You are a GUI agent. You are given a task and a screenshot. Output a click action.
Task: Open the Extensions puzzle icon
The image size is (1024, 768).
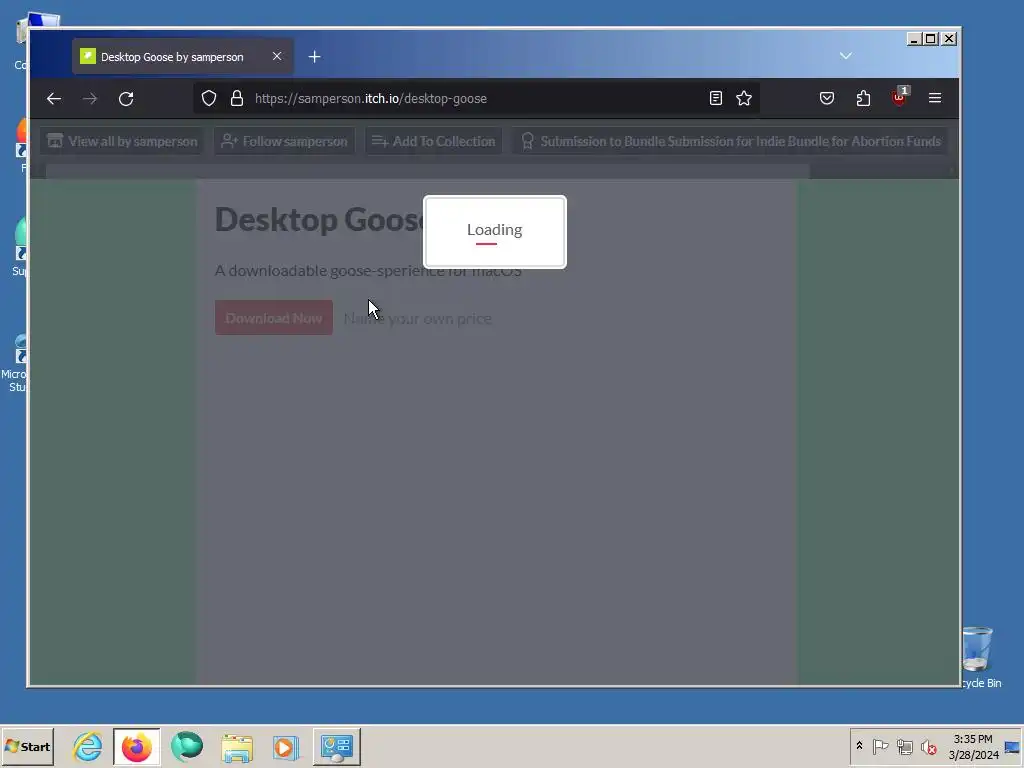coord(863,98)
